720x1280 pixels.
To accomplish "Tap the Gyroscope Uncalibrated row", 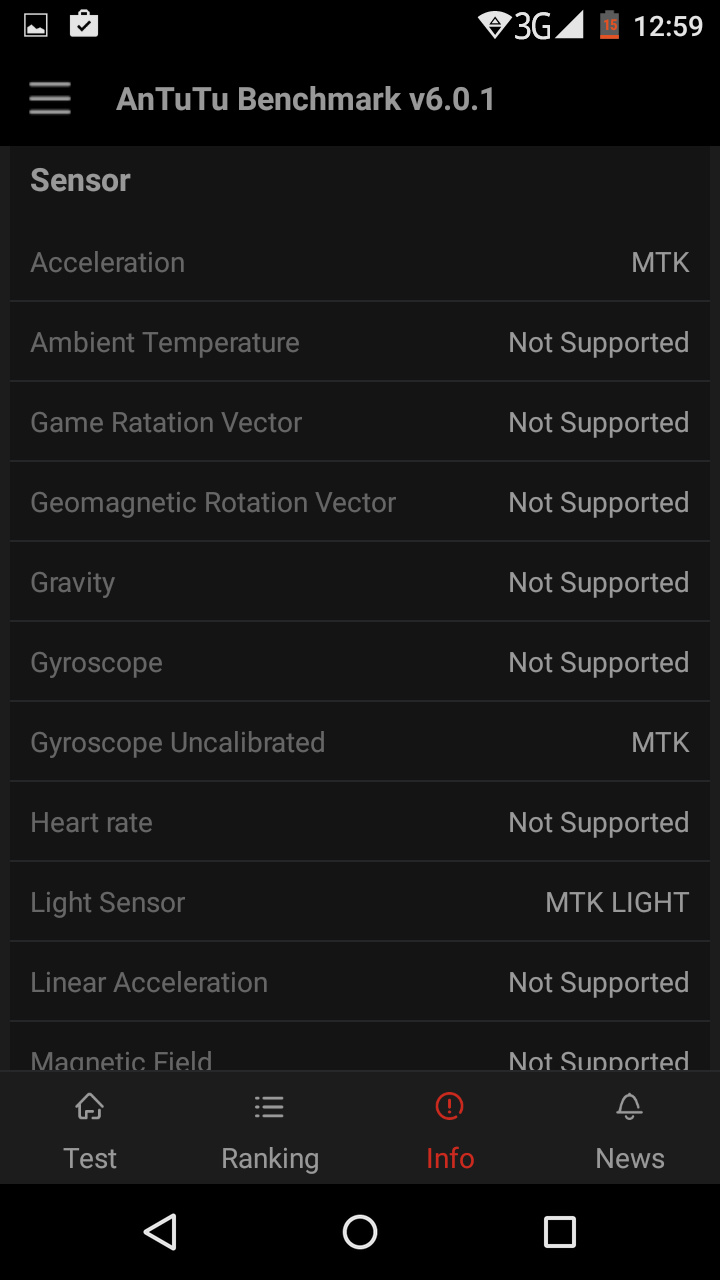I will tap(360, 742).
